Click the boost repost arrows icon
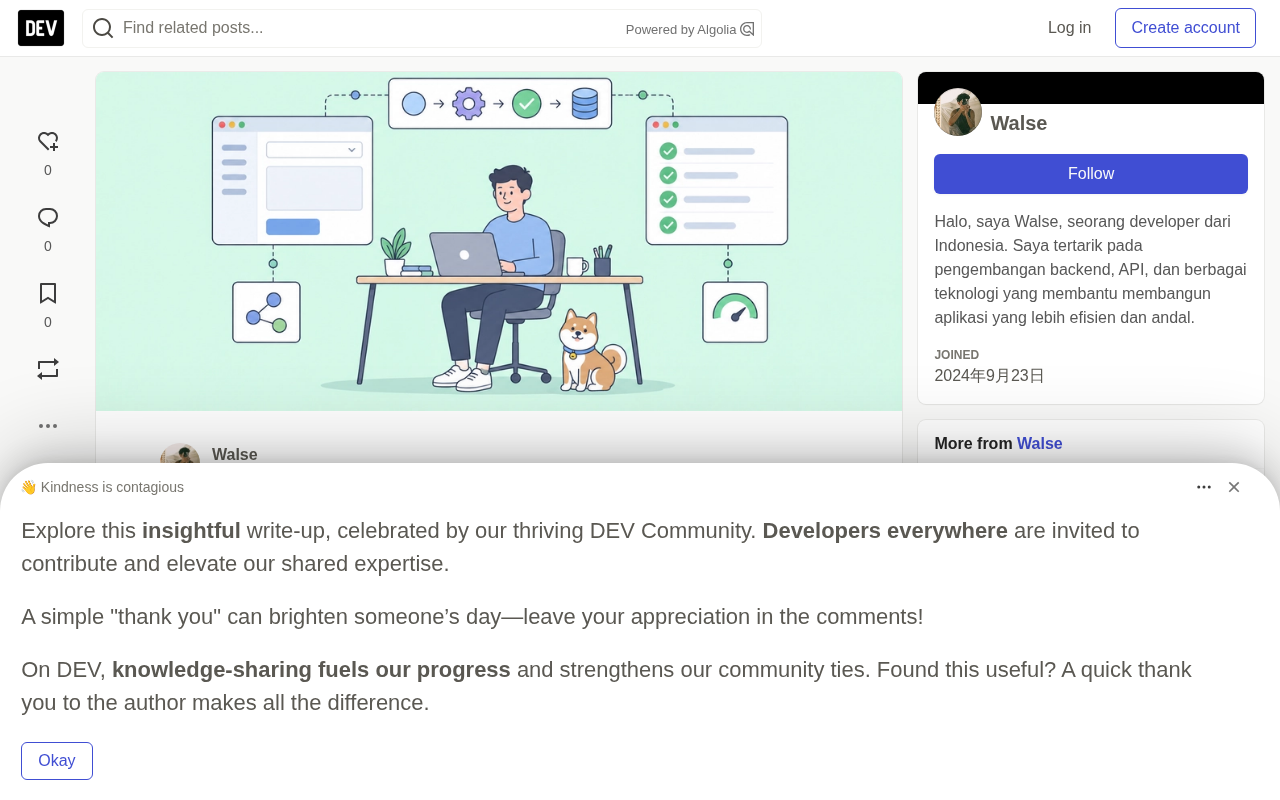Screen dimensions: 1280x800 (x=48, y=369)
